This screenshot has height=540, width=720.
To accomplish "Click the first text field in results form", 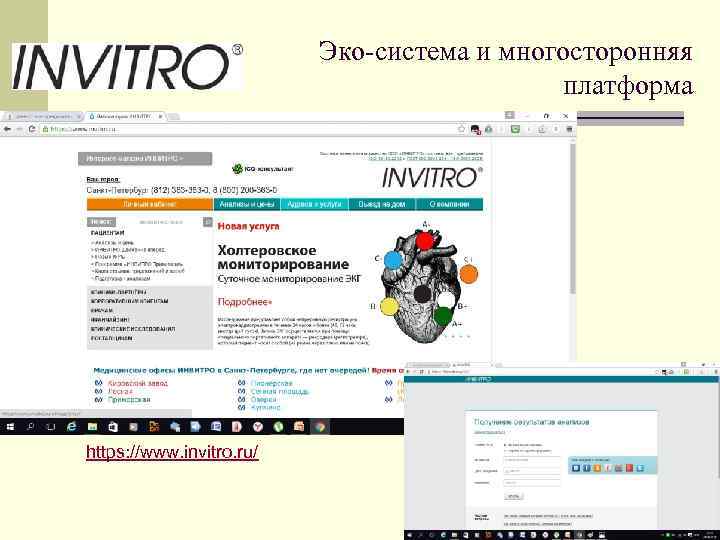I will coord(532,460).
